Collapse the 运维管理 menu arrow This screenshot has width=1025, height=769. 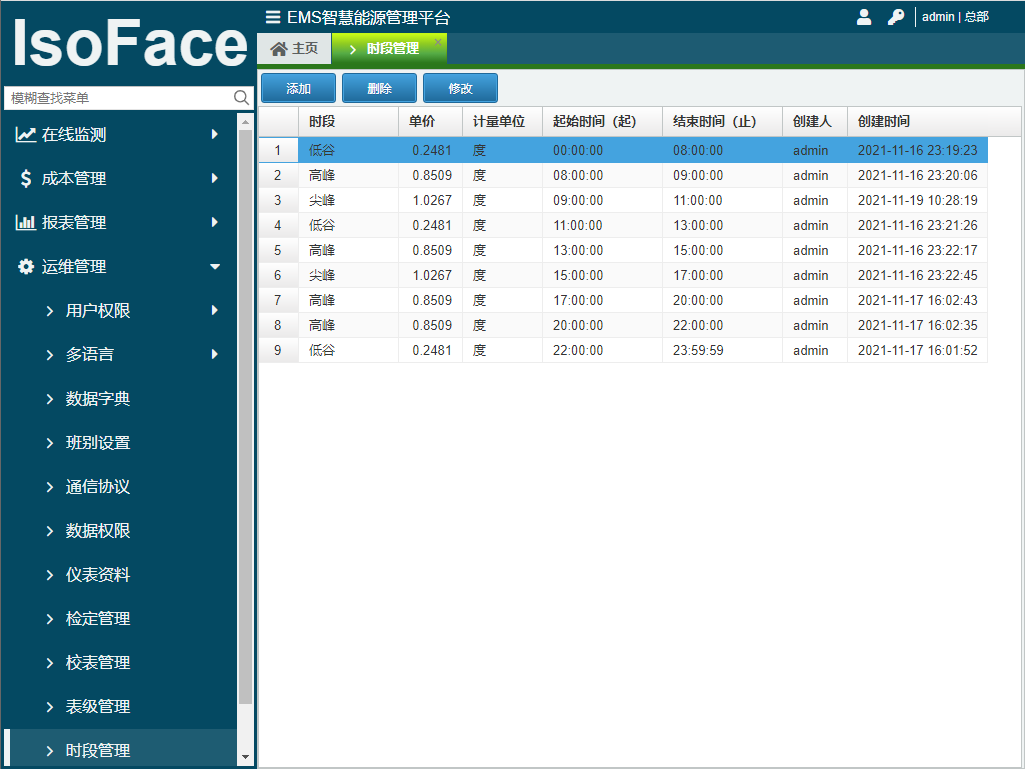pos(214,266)
